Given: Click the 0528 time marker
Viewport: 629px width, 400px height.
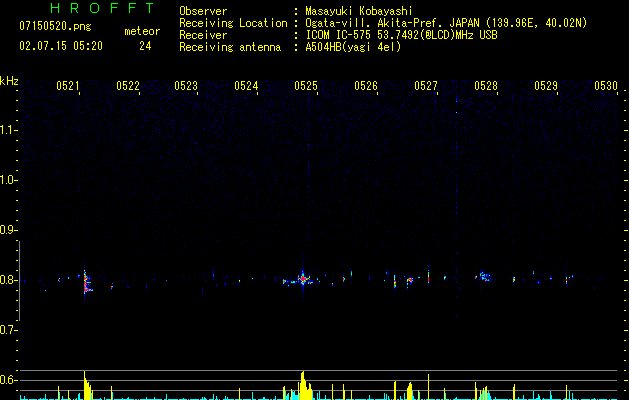Looking at the screenshot, I should pos(486,86).
